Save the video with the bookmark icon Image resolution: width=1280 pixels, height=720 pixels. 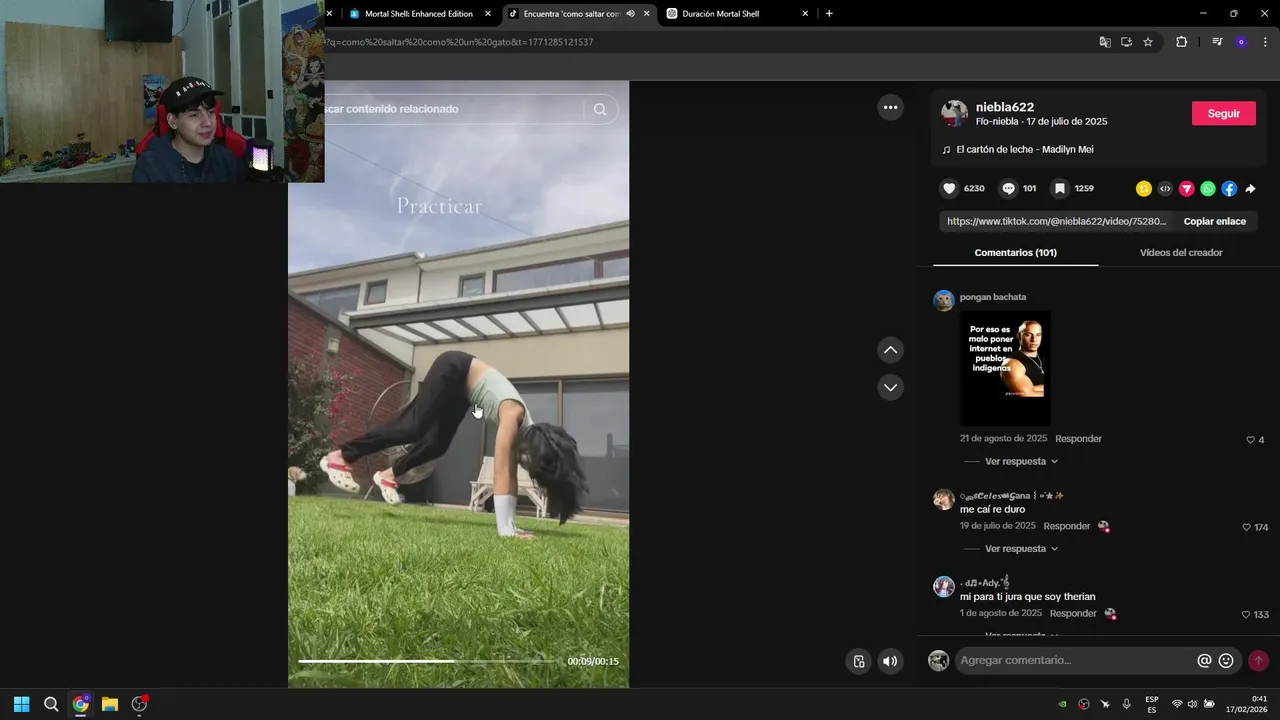1060,188
